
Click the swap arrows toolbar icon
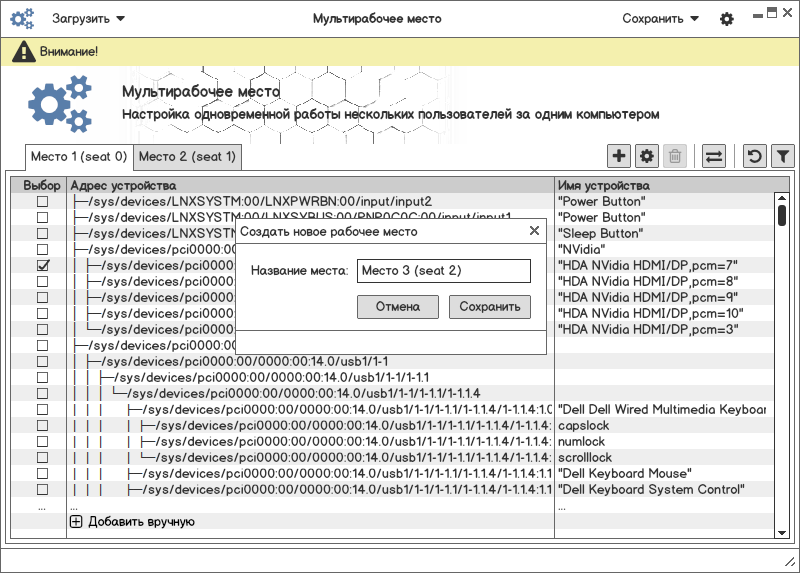pos(714,156)
